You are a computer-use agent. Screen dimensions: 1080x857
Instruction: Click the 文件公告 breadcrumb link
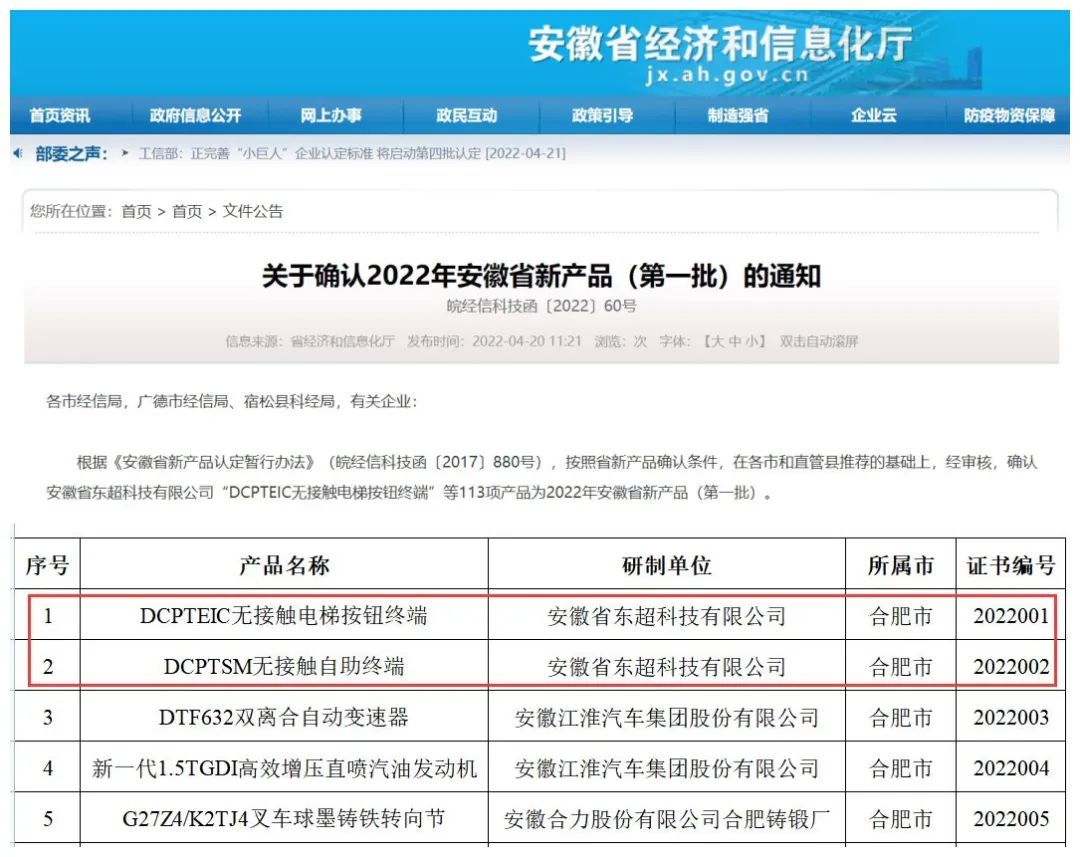253,211
